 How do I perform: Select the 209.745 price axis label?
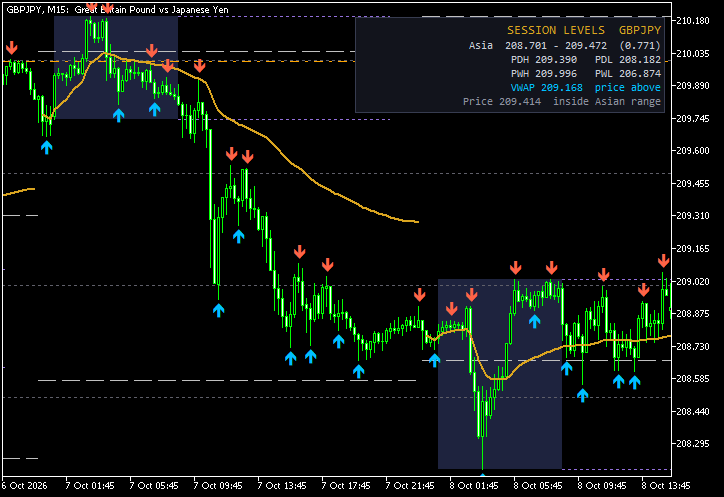pyautogui.click(x=693, y=119)
